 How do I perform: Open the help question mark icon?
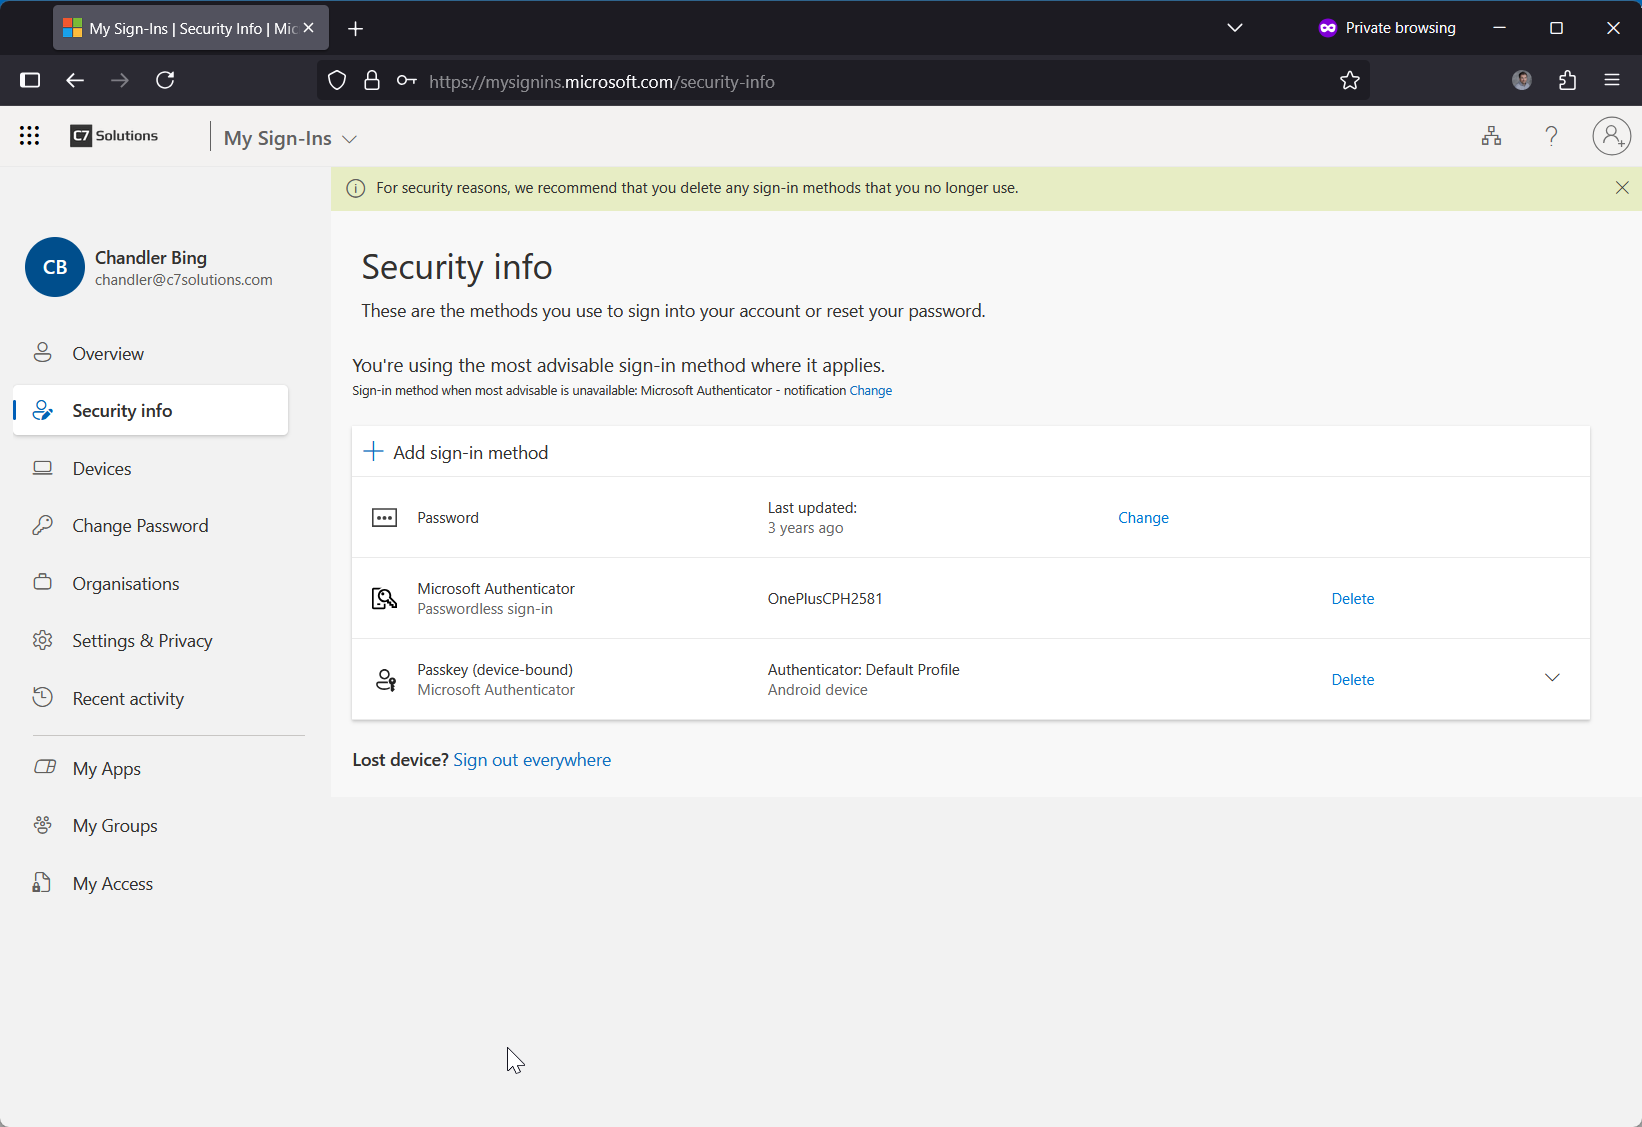[1551, 136]
